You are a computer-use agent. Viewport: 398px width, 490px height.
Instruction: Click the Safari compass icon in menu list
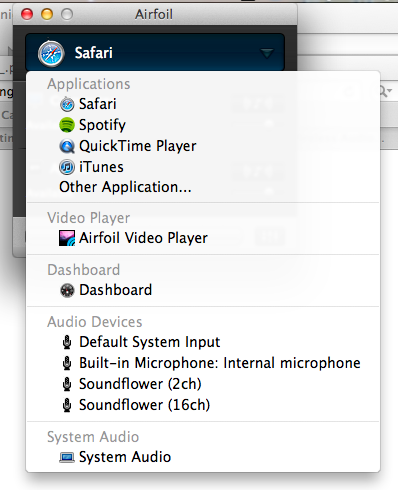click(67, 104)
